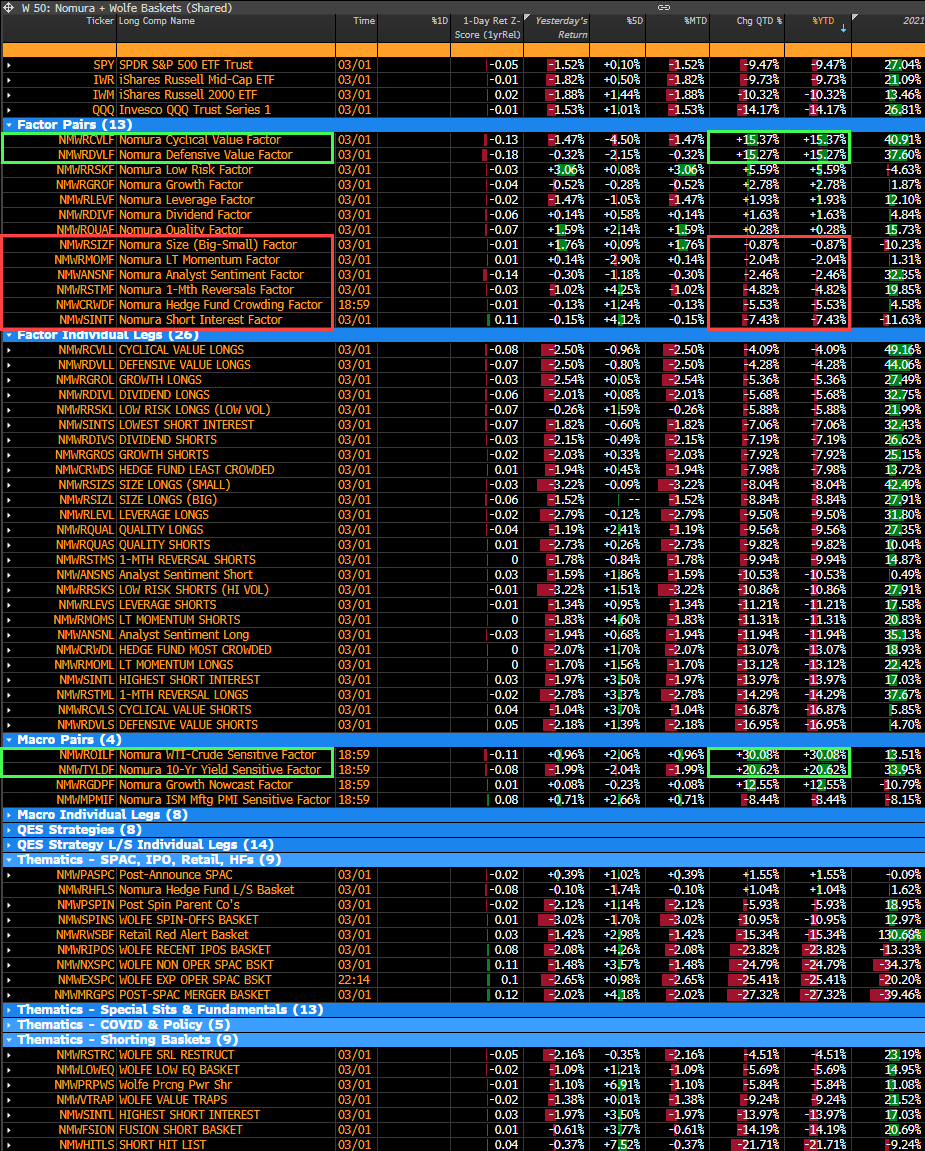Collapse the Factor Individual Legs (26) group
This screenshot has height=1151, width=925.
click(9, 335)
